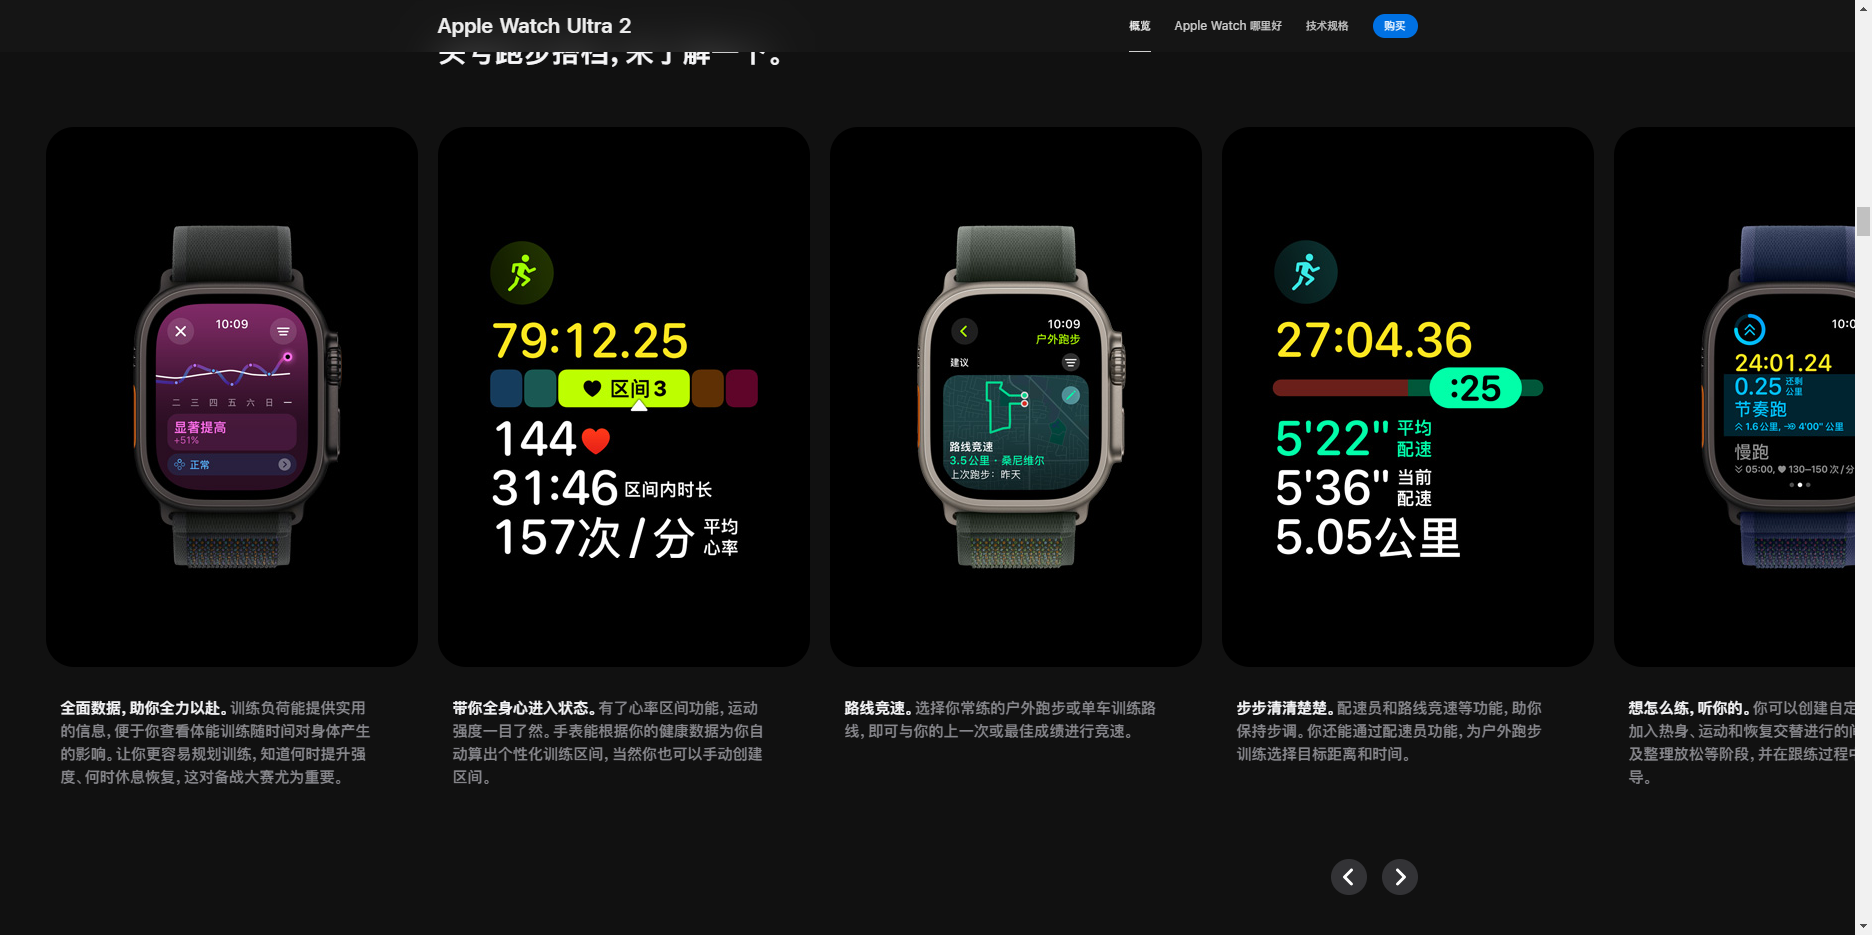Click the close X on the first watch screen

click(180, 331)
